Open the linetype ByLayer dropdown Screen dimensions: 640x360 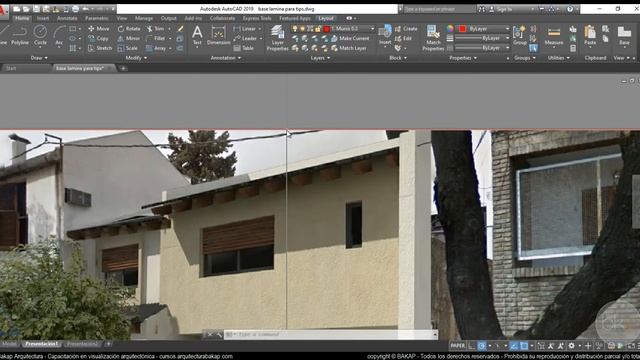(x=507, y=48)
